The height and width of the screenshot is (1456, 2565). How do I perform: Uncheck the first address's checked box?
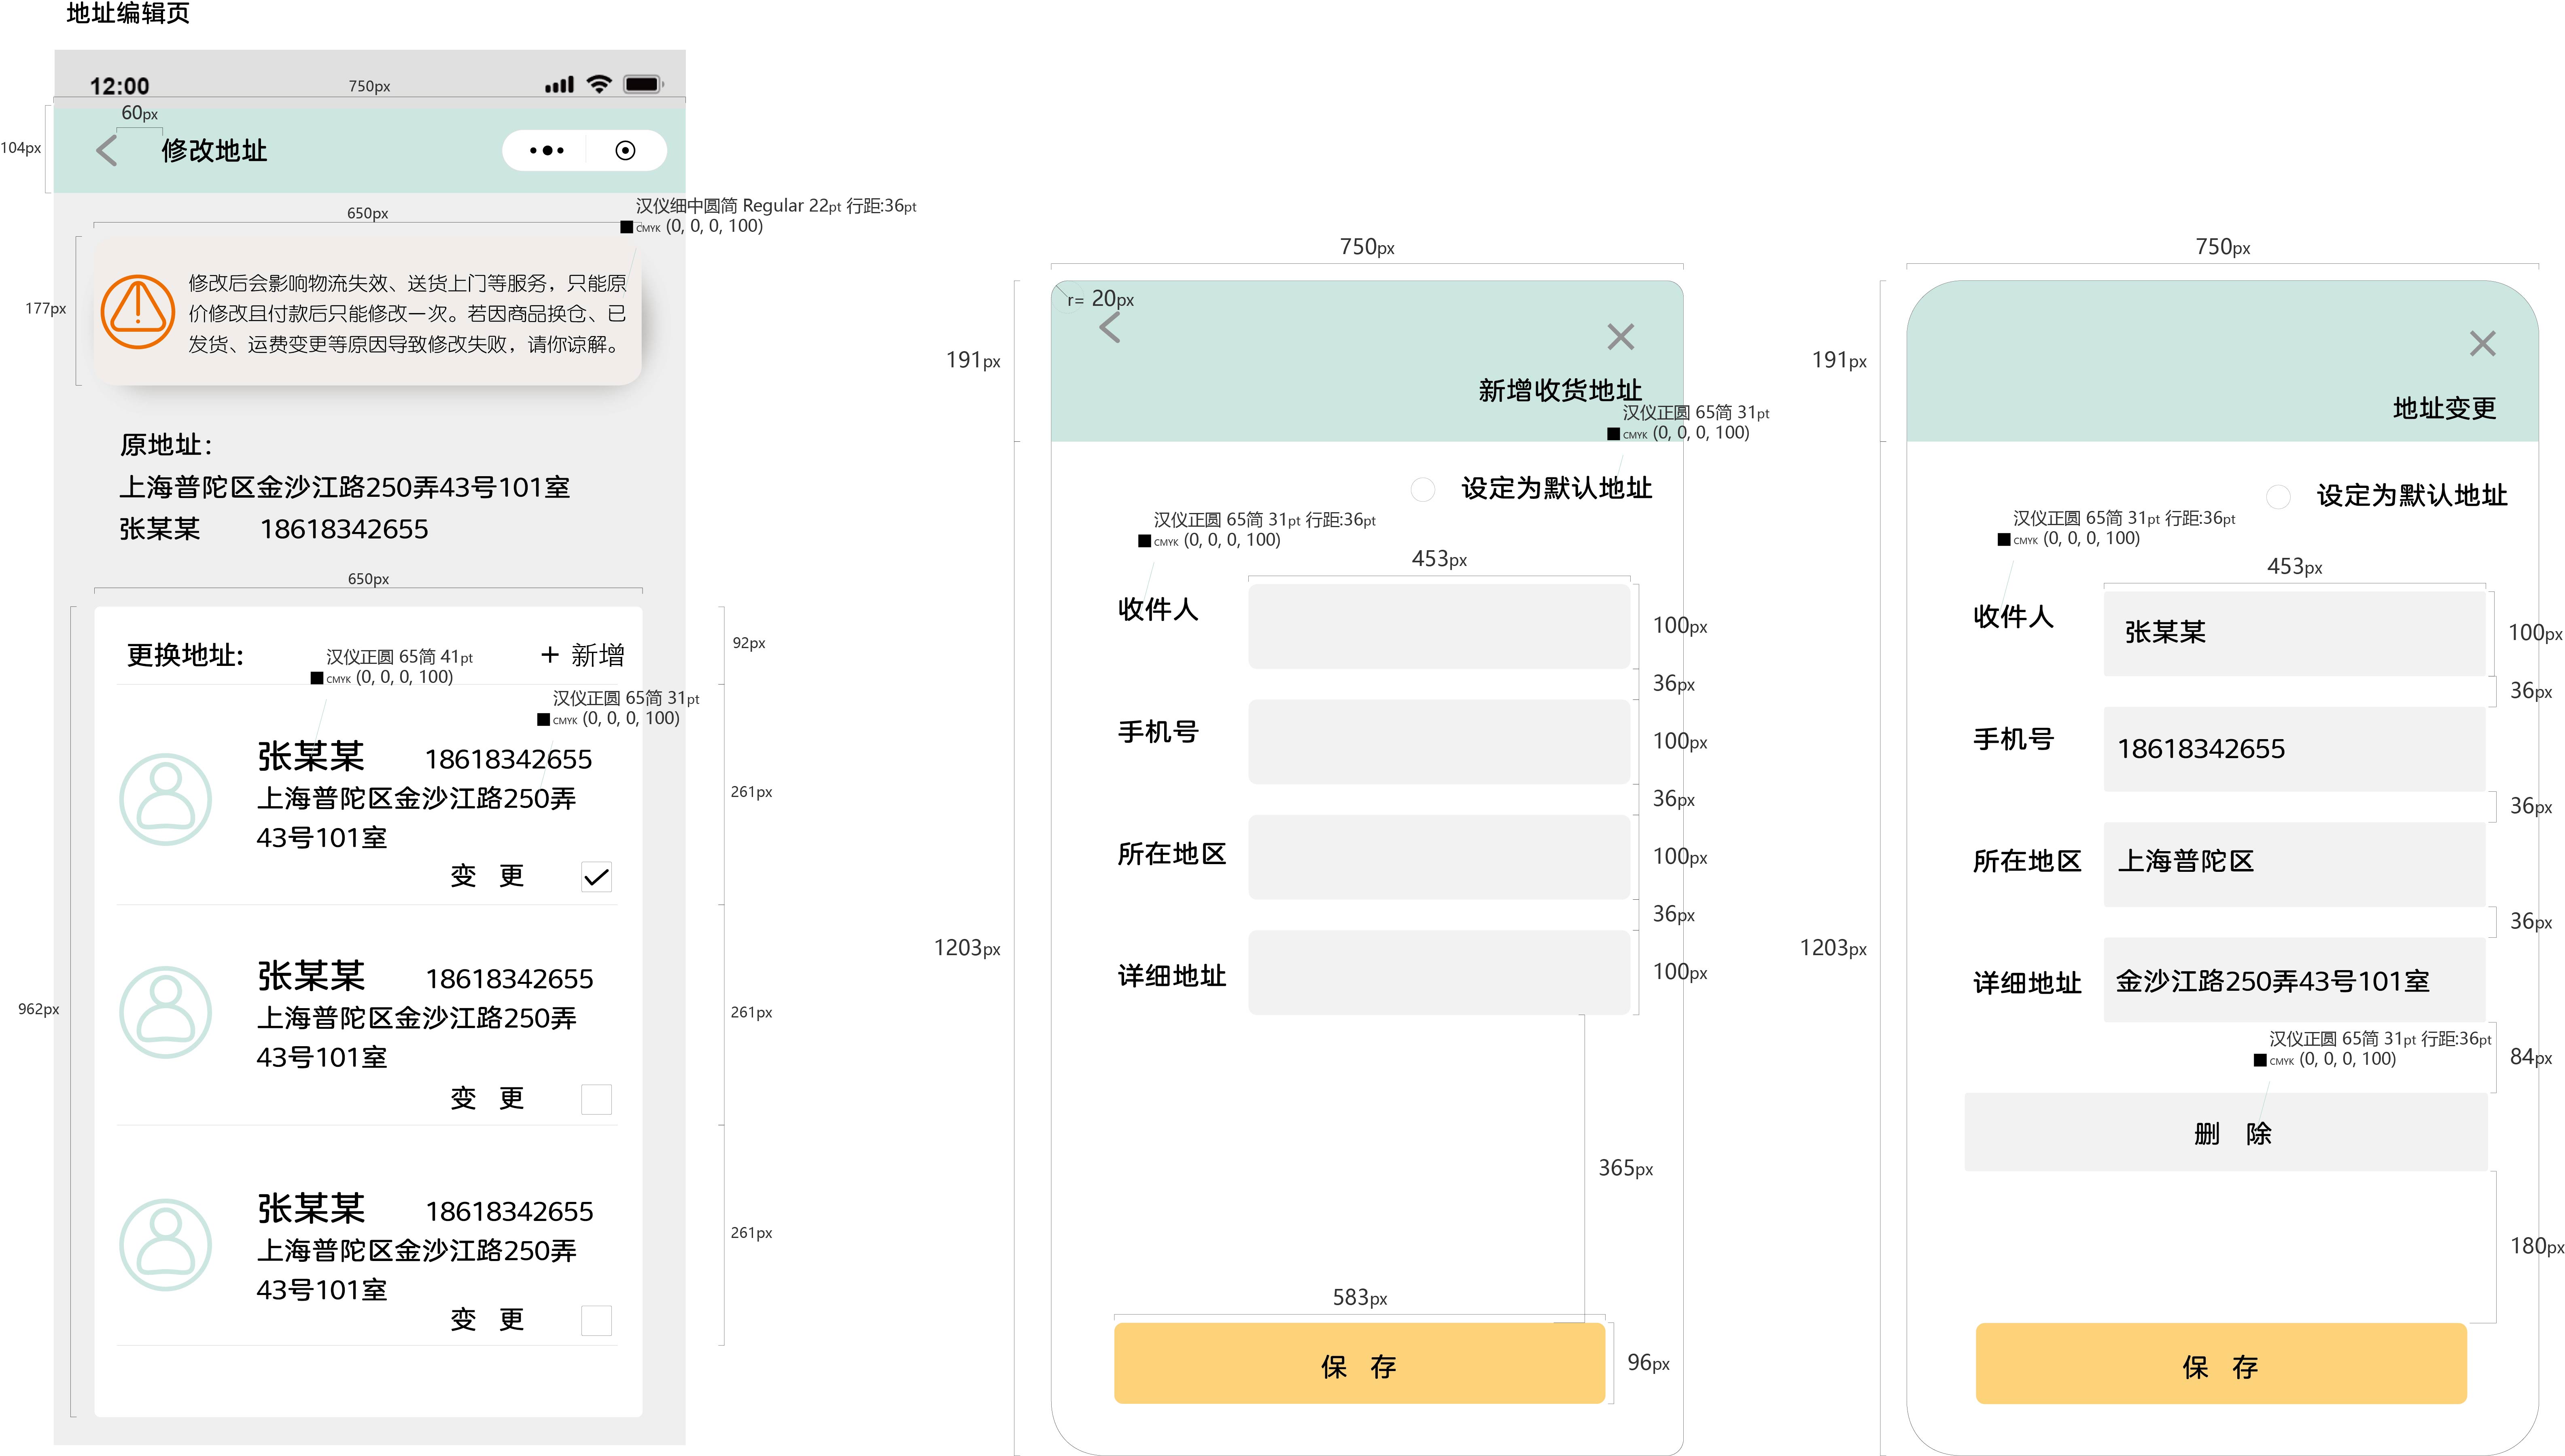point(596,877)
